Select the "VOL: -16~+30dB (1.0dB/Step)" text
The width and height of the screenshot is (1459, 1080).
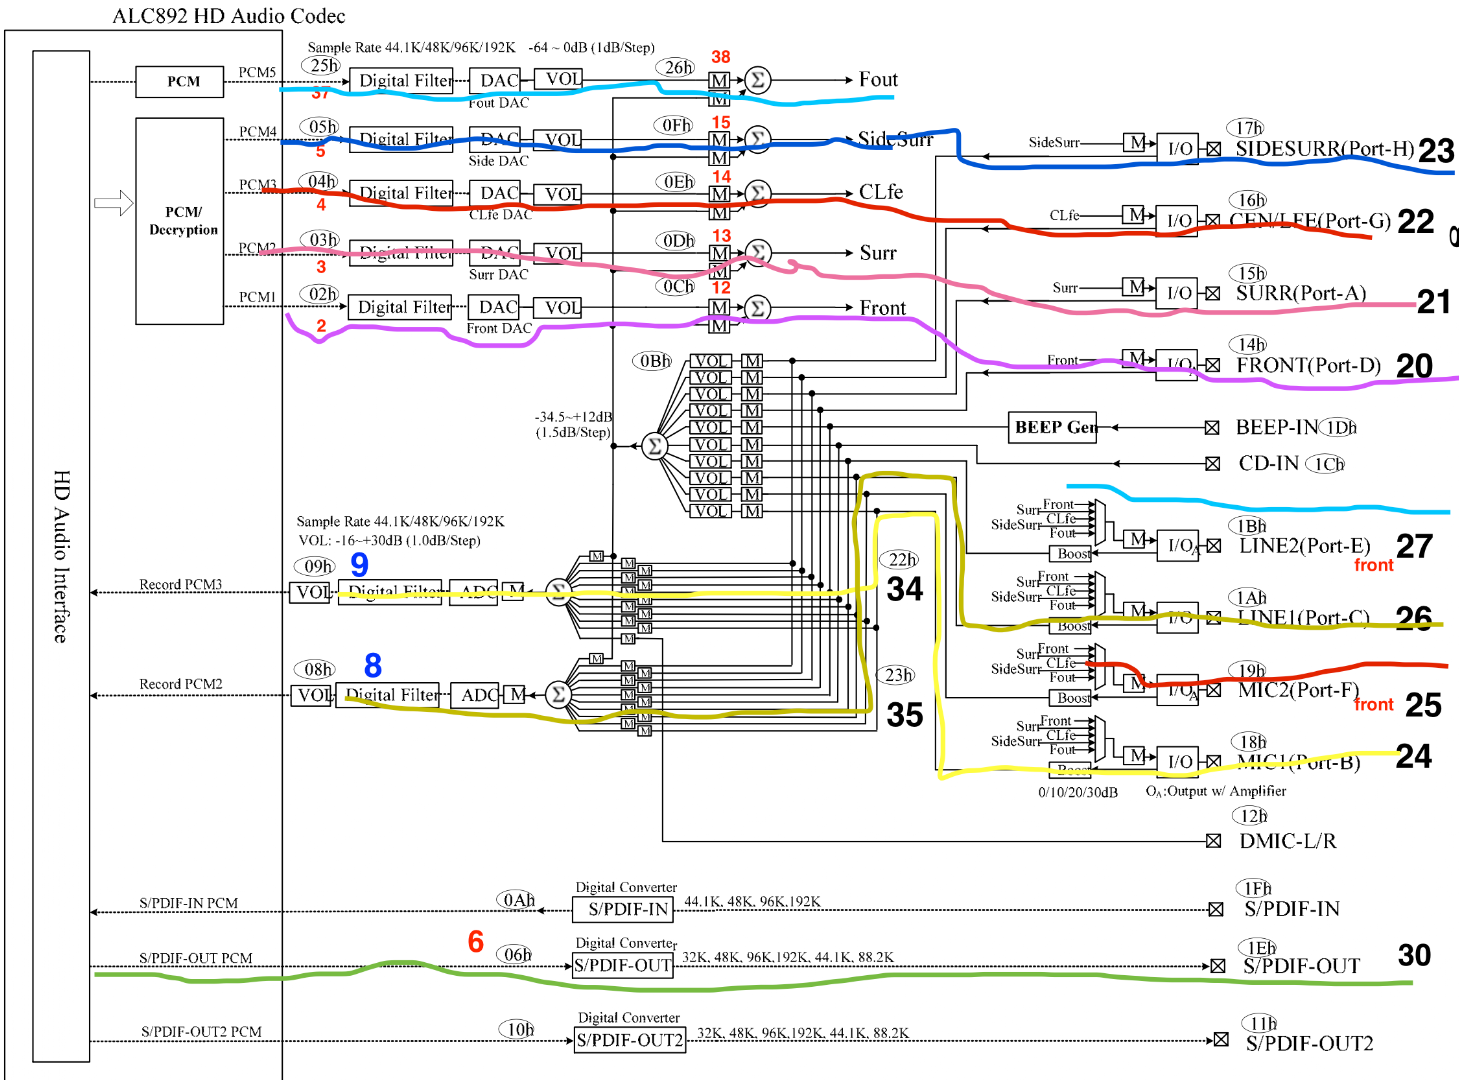389,541
